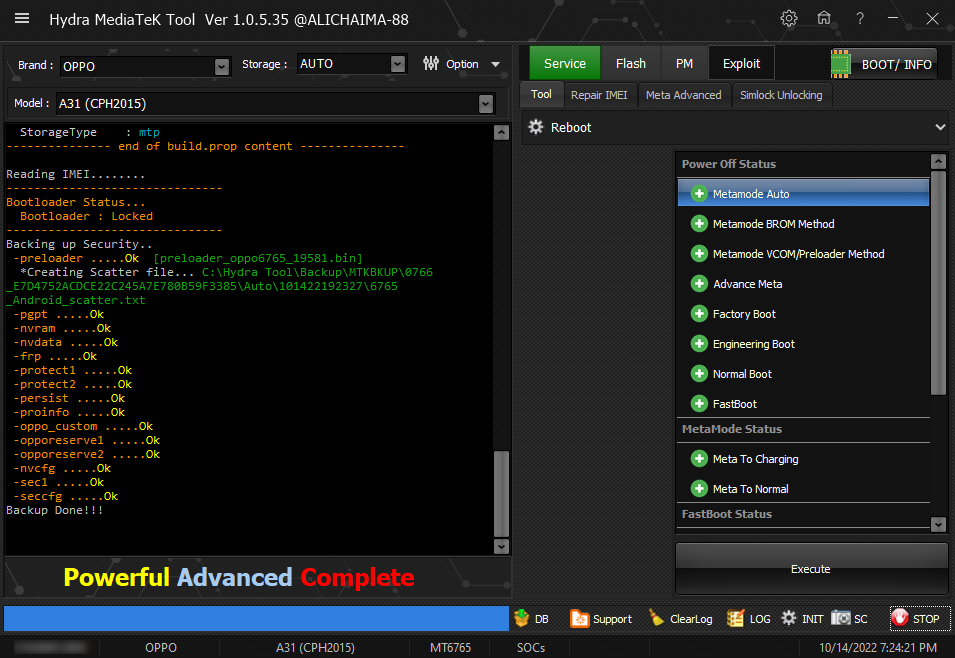Expand the Option dropdown arrow

(x=496, y=64)
